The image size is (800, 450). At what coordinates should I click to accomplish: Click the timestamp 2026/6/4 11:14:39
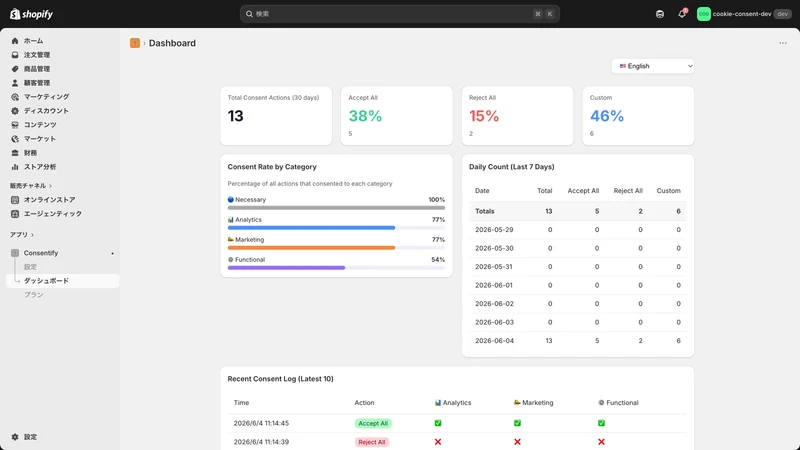[x=261, y=442]
